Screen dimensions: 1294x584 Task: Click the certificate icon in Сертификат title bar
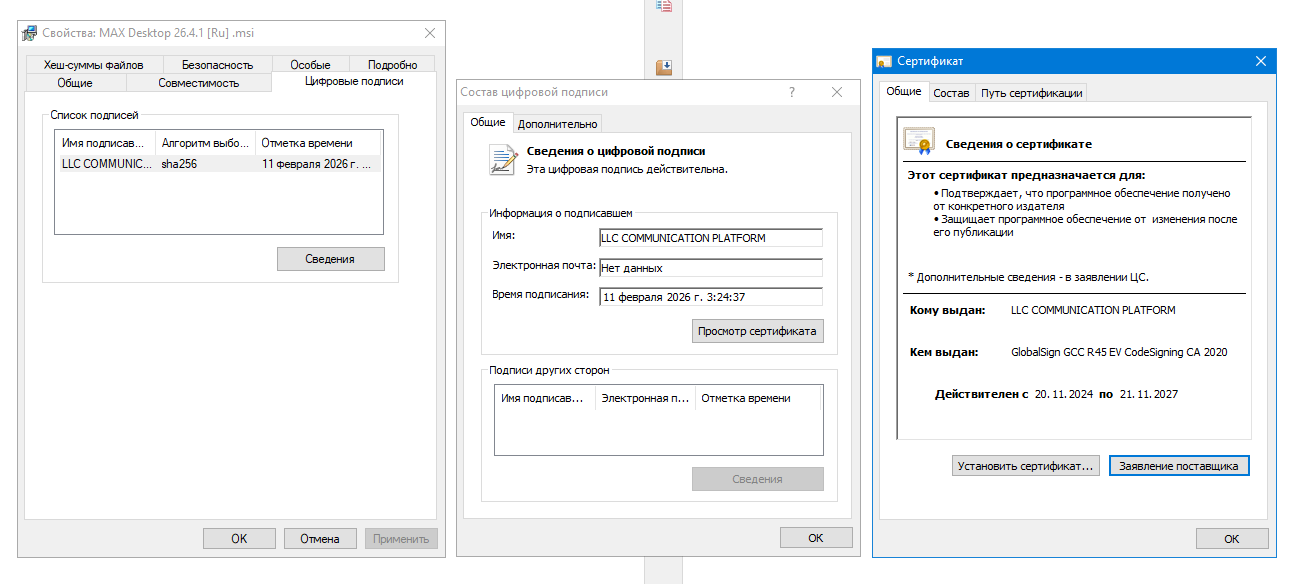point(884,61)
